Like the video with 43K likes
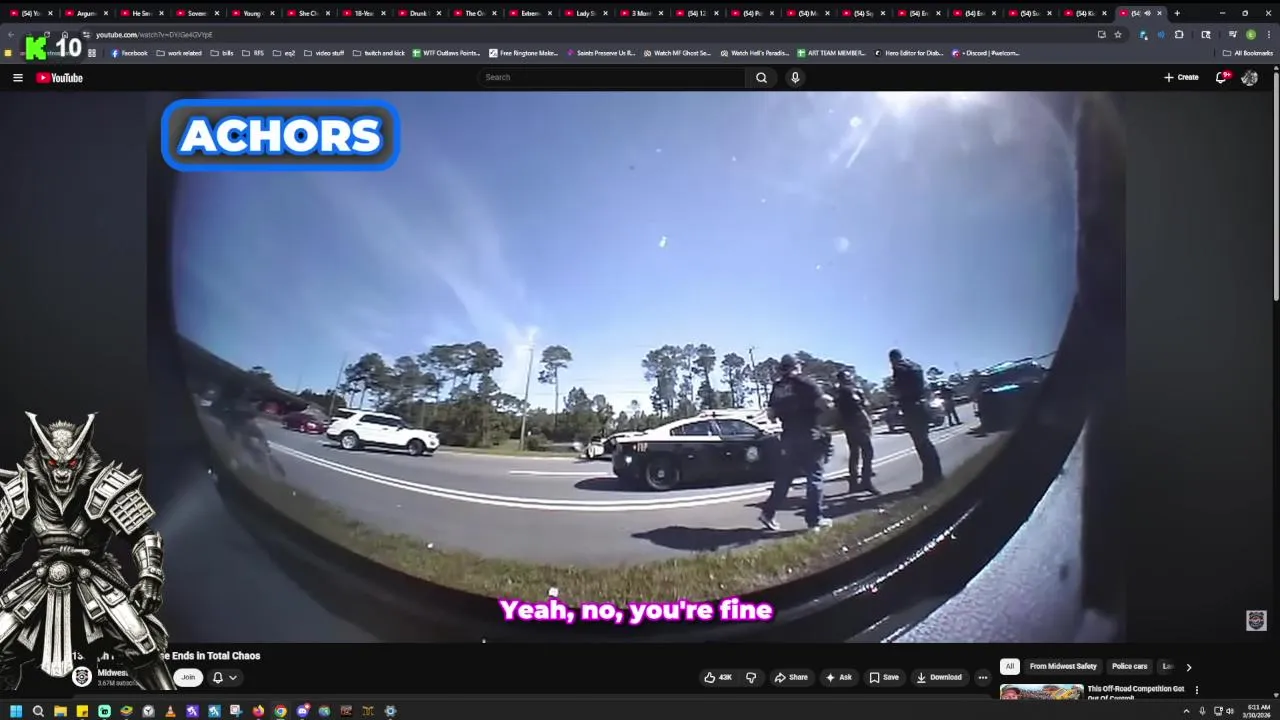1280x720 pixels. pos(718,677)
